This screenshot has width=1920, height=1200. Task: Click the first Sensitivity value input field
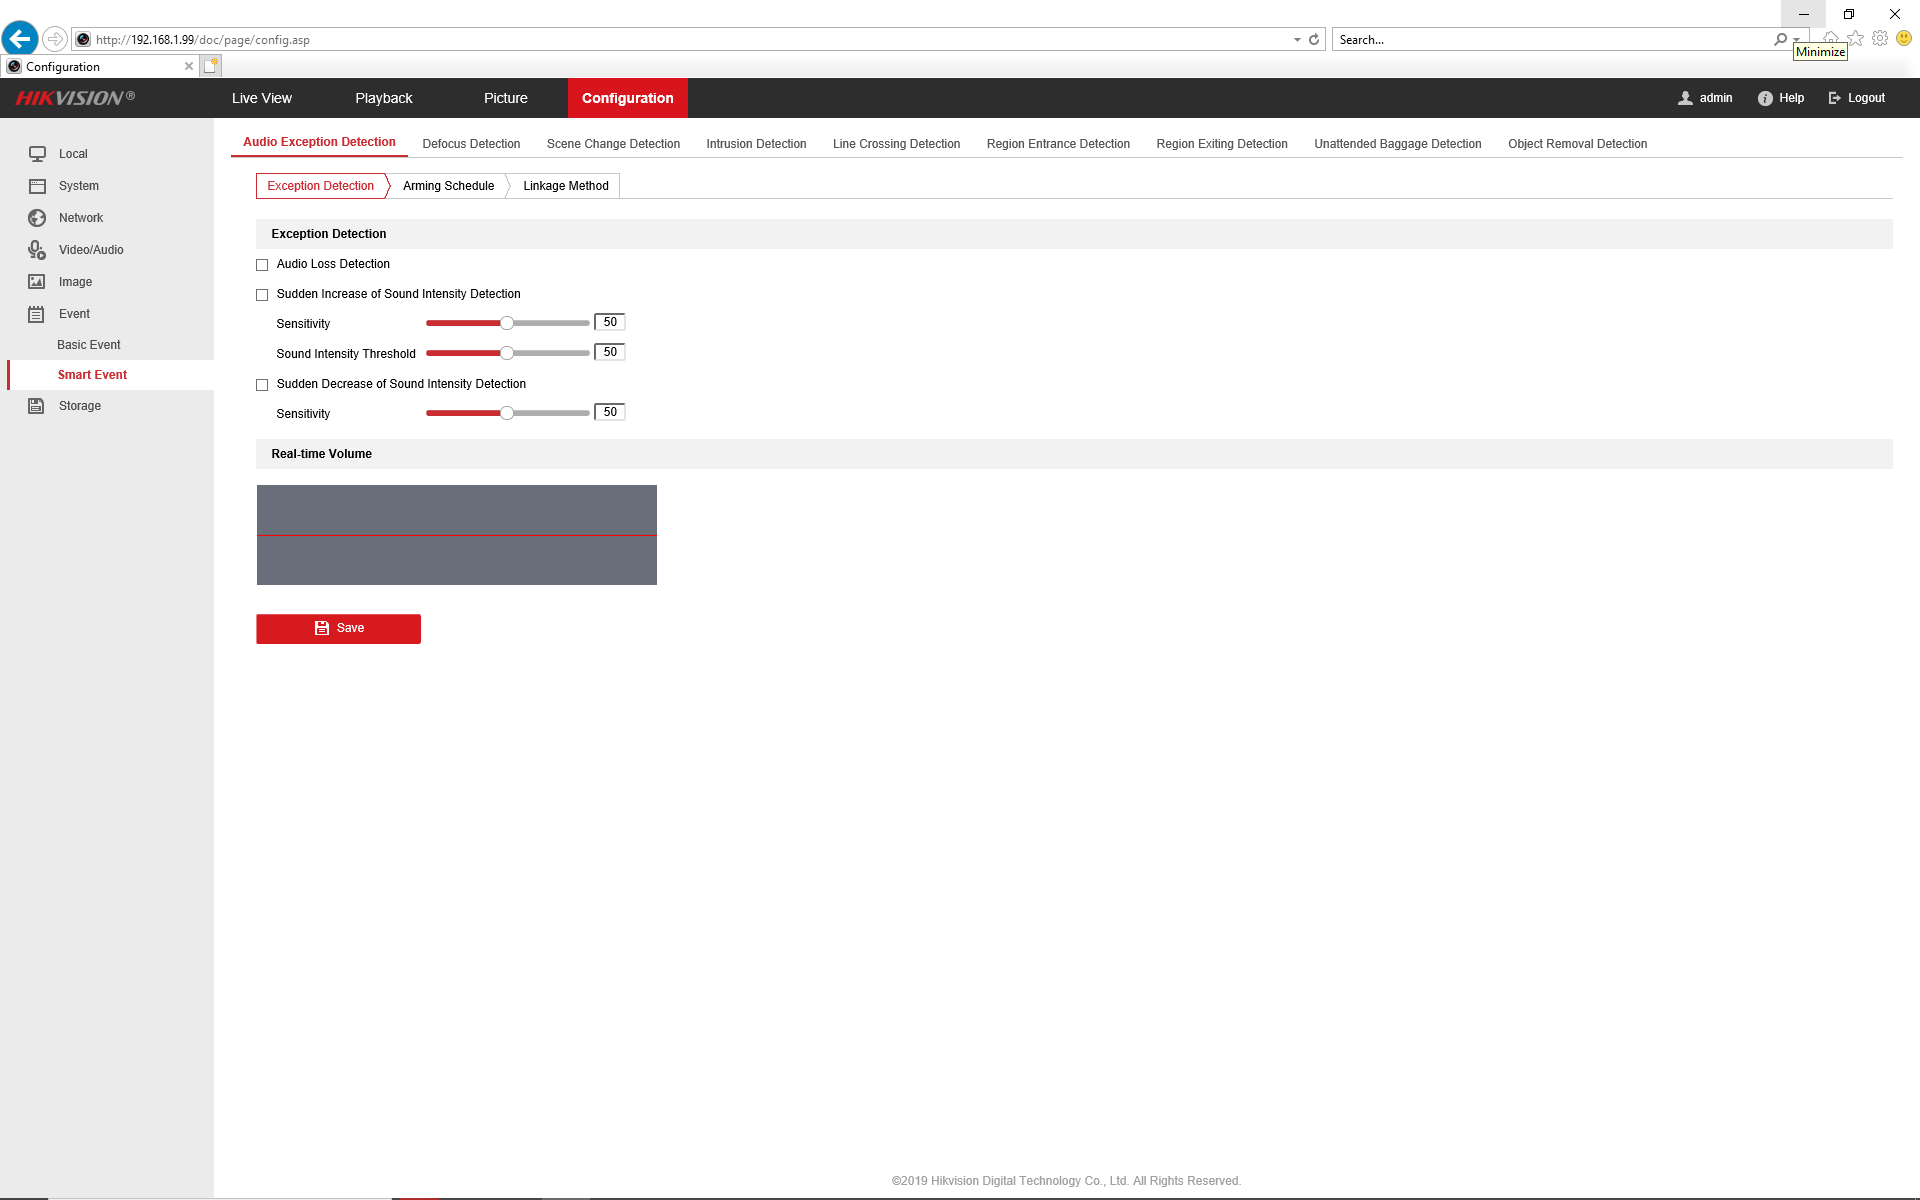click(610, 322)
